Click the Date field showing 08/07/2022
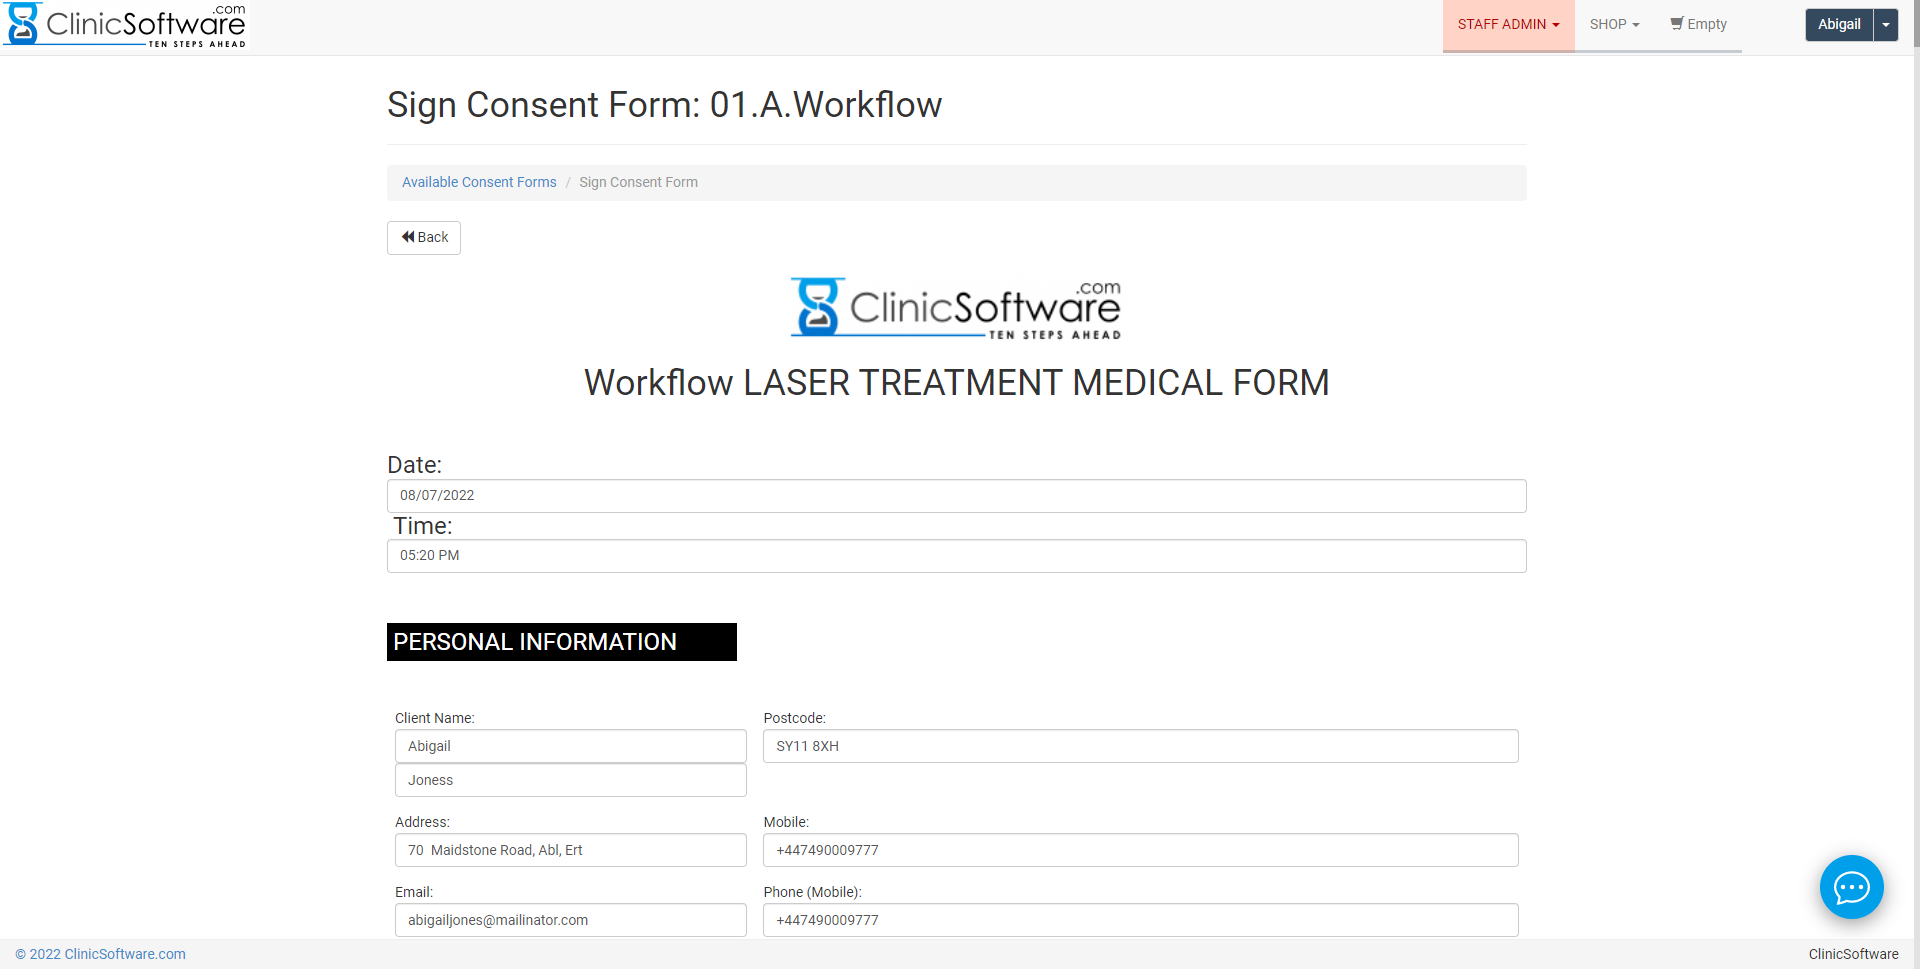 point(956,496)
